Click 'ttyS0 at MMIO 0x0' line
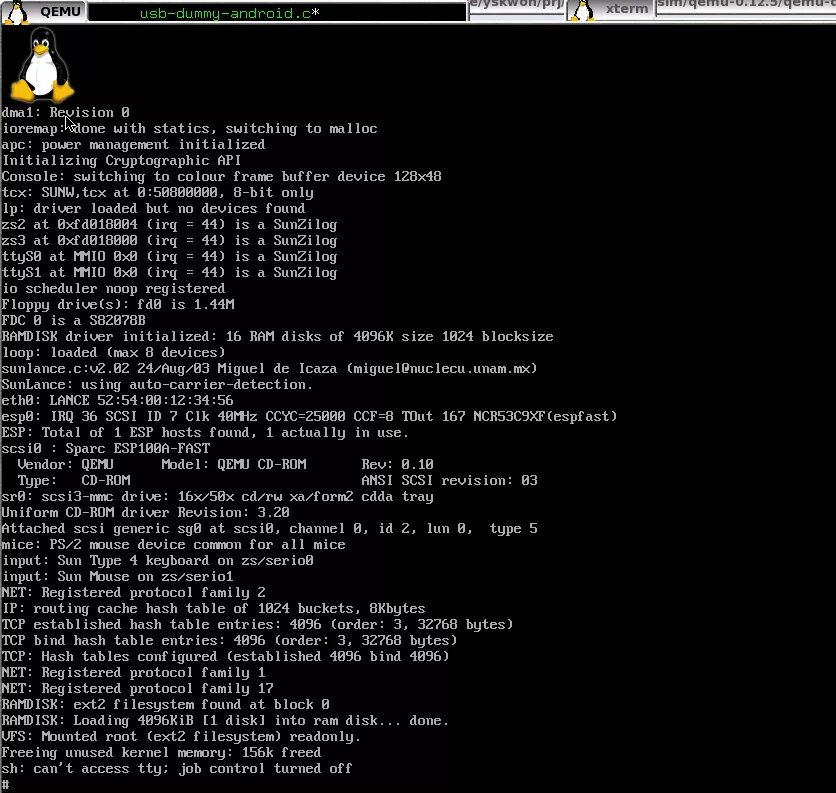 click(169, 257)
